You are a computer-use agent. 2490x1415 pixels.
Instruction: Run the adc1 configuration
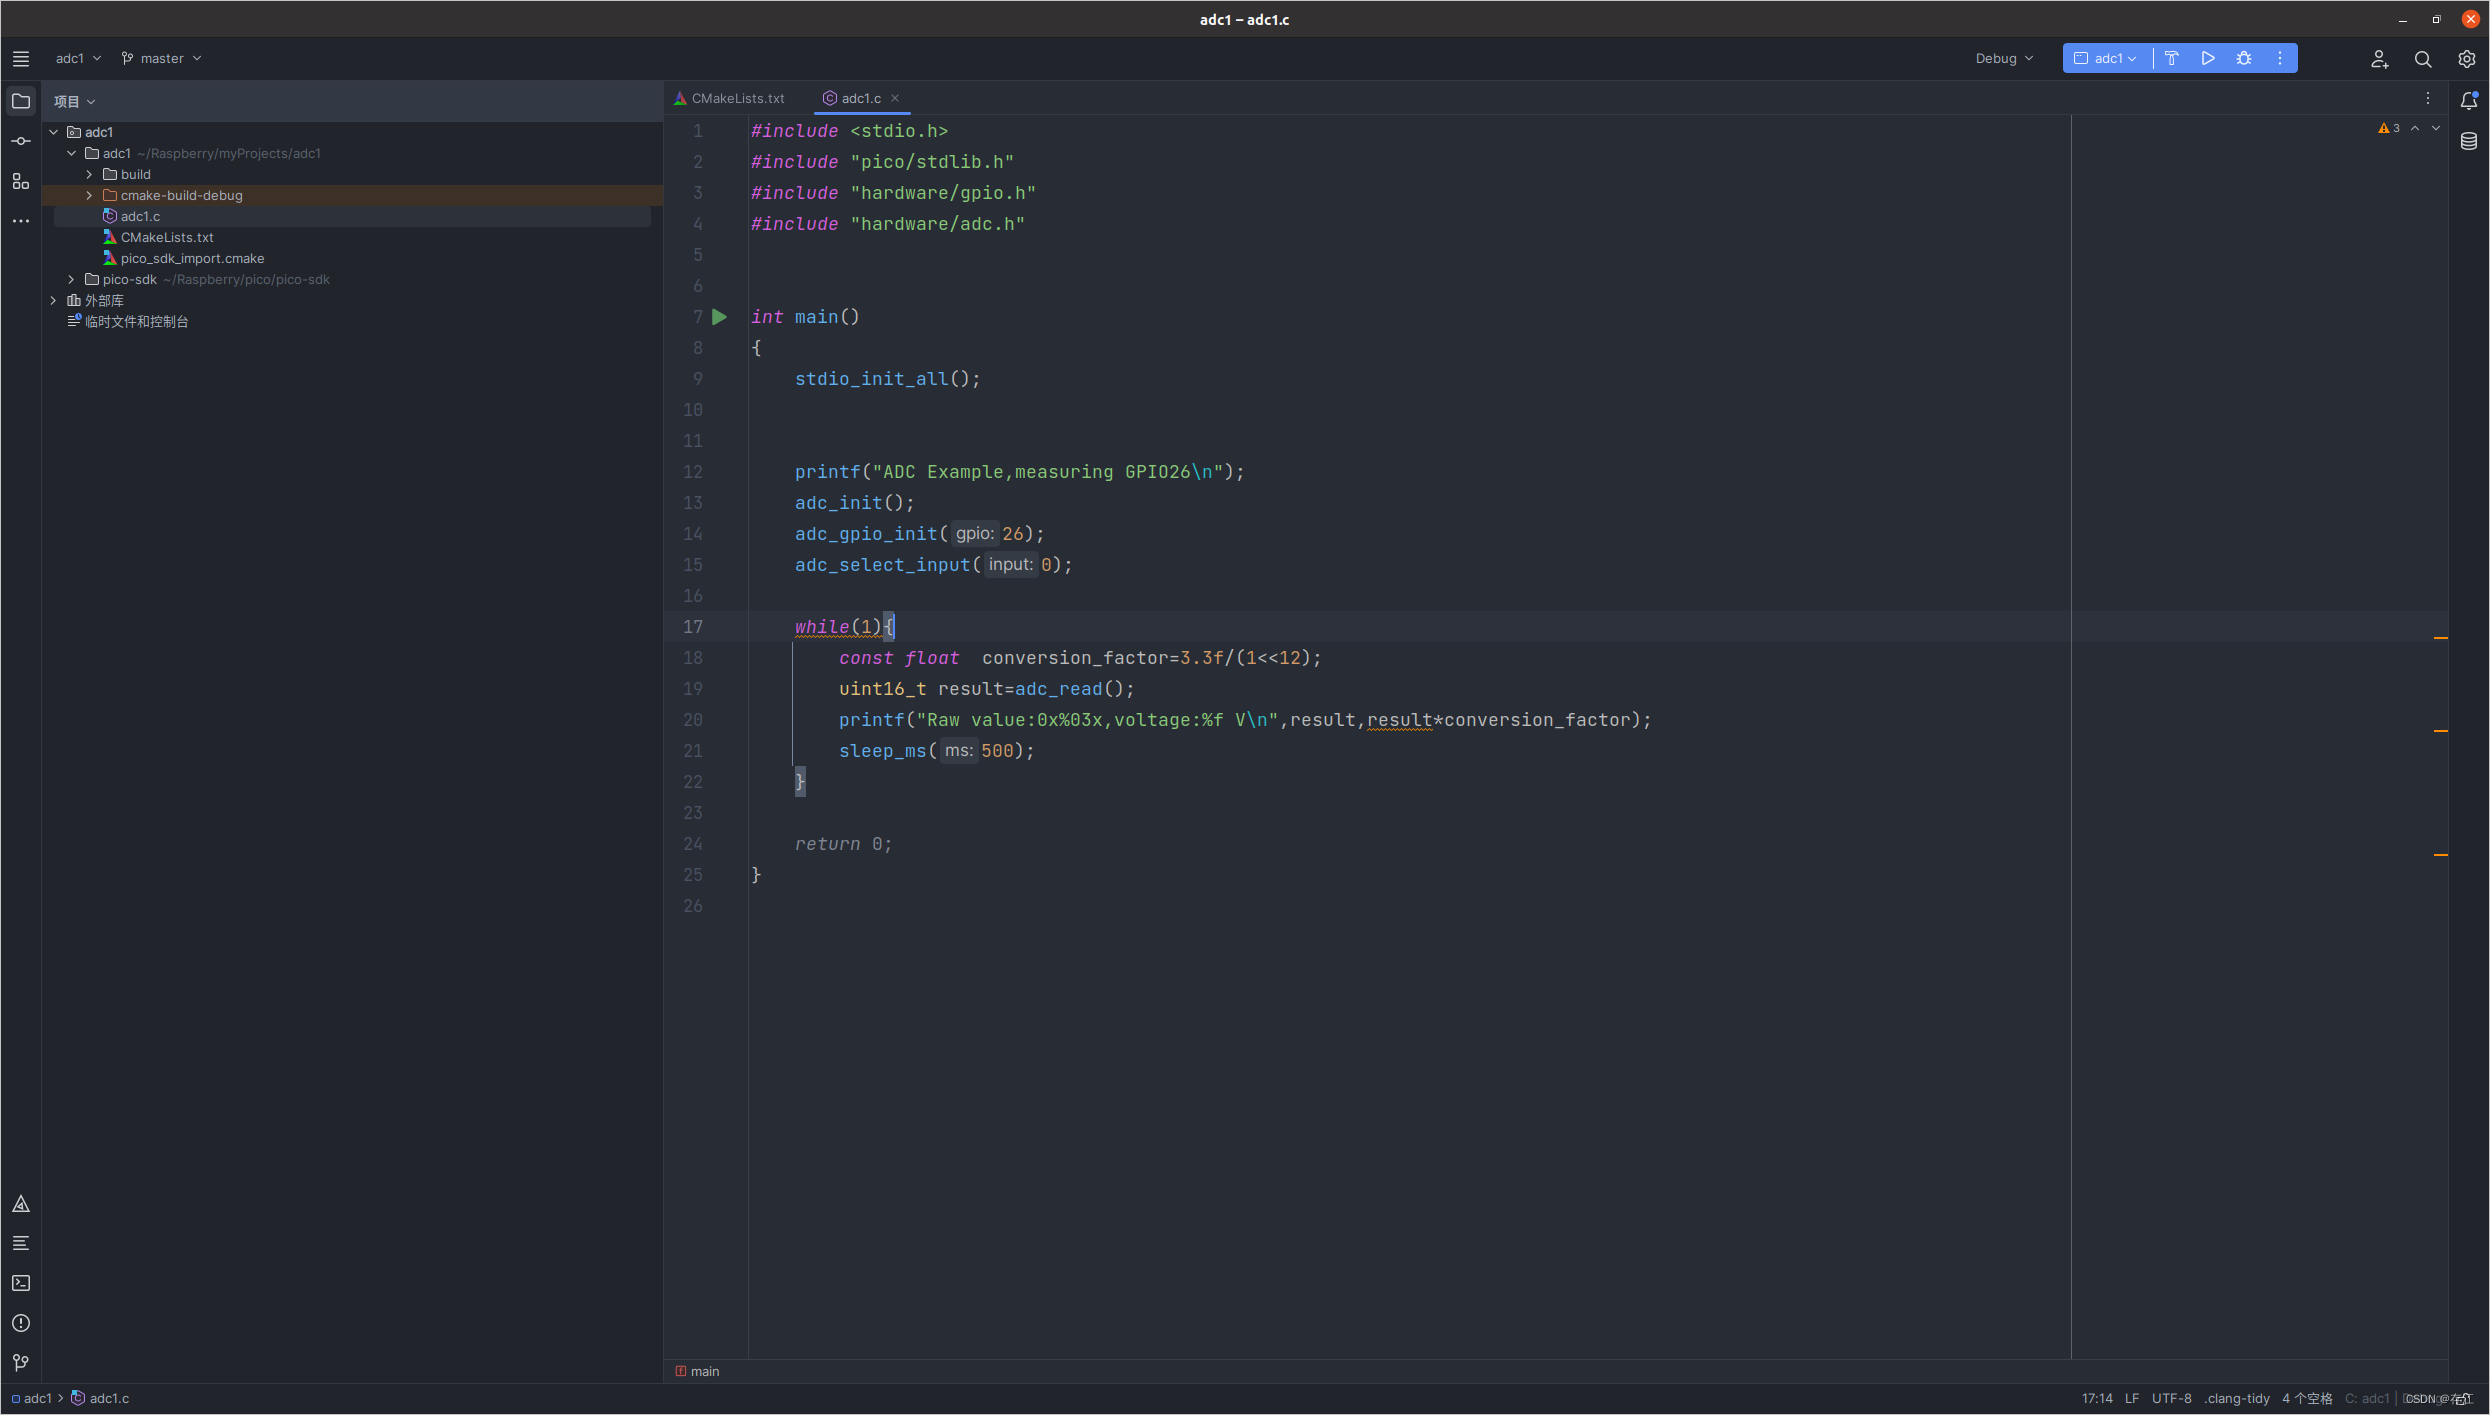2207,58
